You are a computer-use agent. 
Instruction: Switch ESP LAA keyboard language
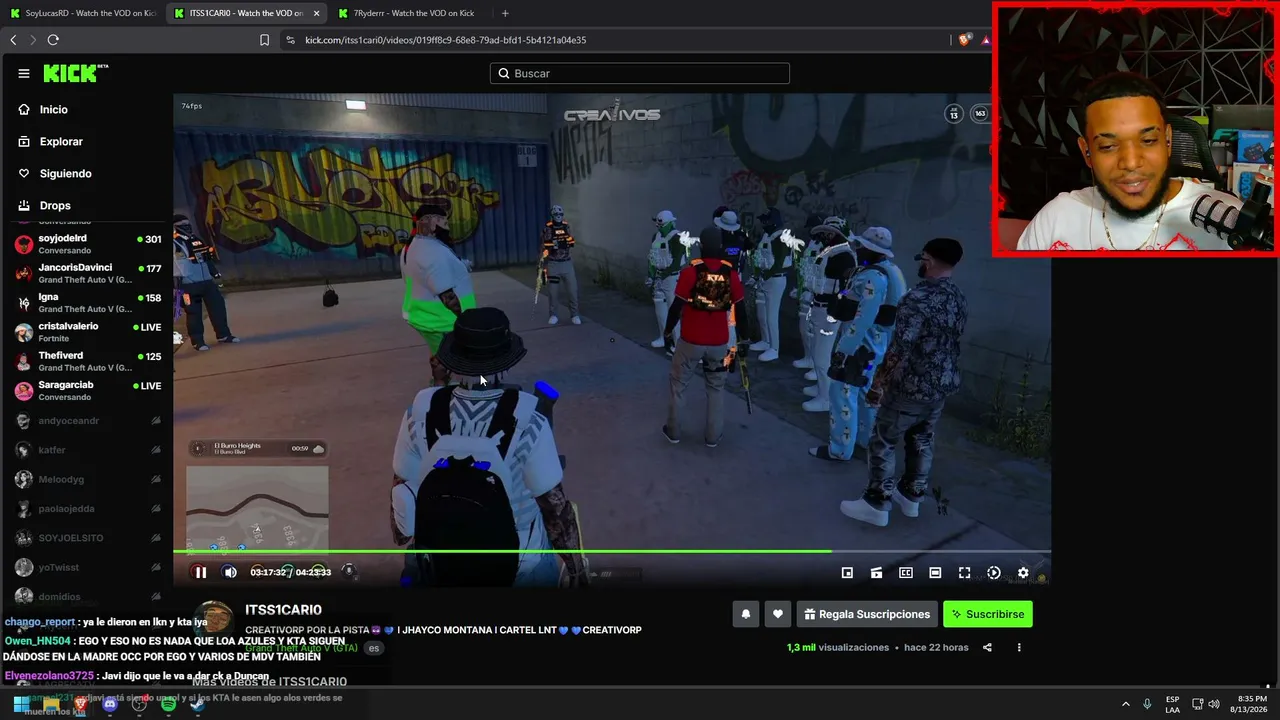tap(1172, 704)
